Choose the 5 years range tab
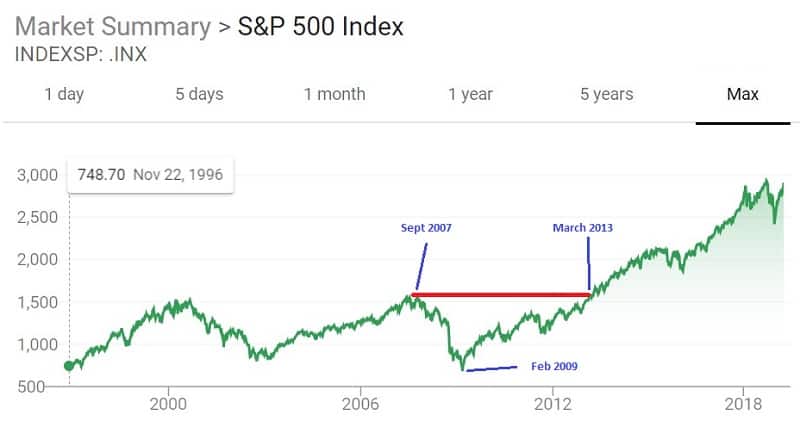This screenshot has height=427, width=800. coord(606,95)
